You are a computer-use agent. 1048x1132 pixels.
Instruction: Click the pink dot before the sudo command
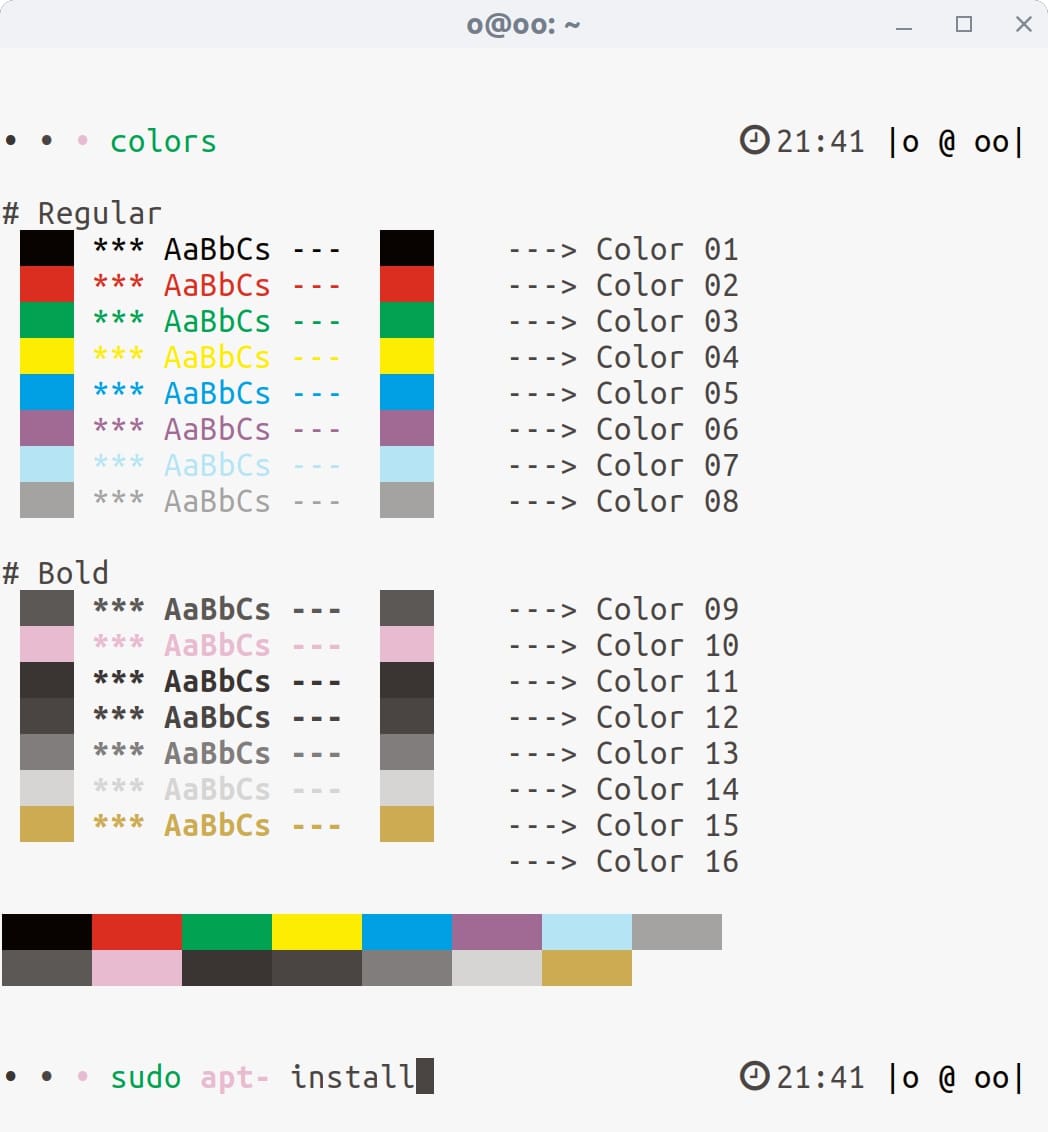click(82, 1077)
